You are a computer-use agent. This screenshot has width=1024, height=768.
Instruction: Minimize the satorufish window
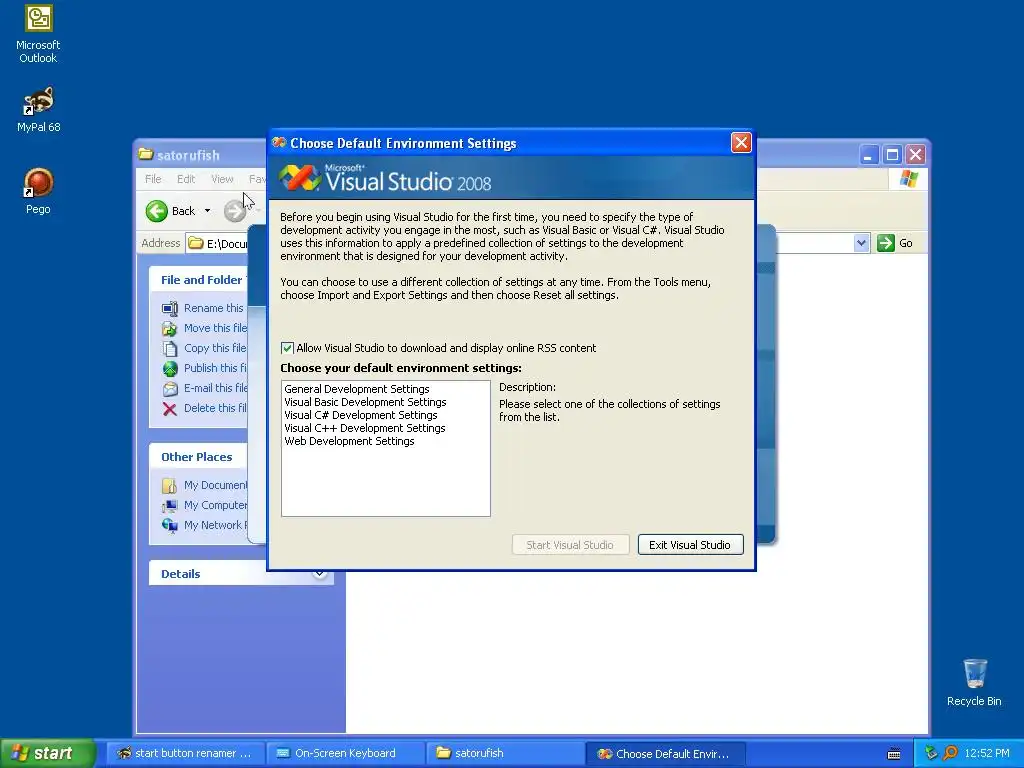click(x=869, y=155)
